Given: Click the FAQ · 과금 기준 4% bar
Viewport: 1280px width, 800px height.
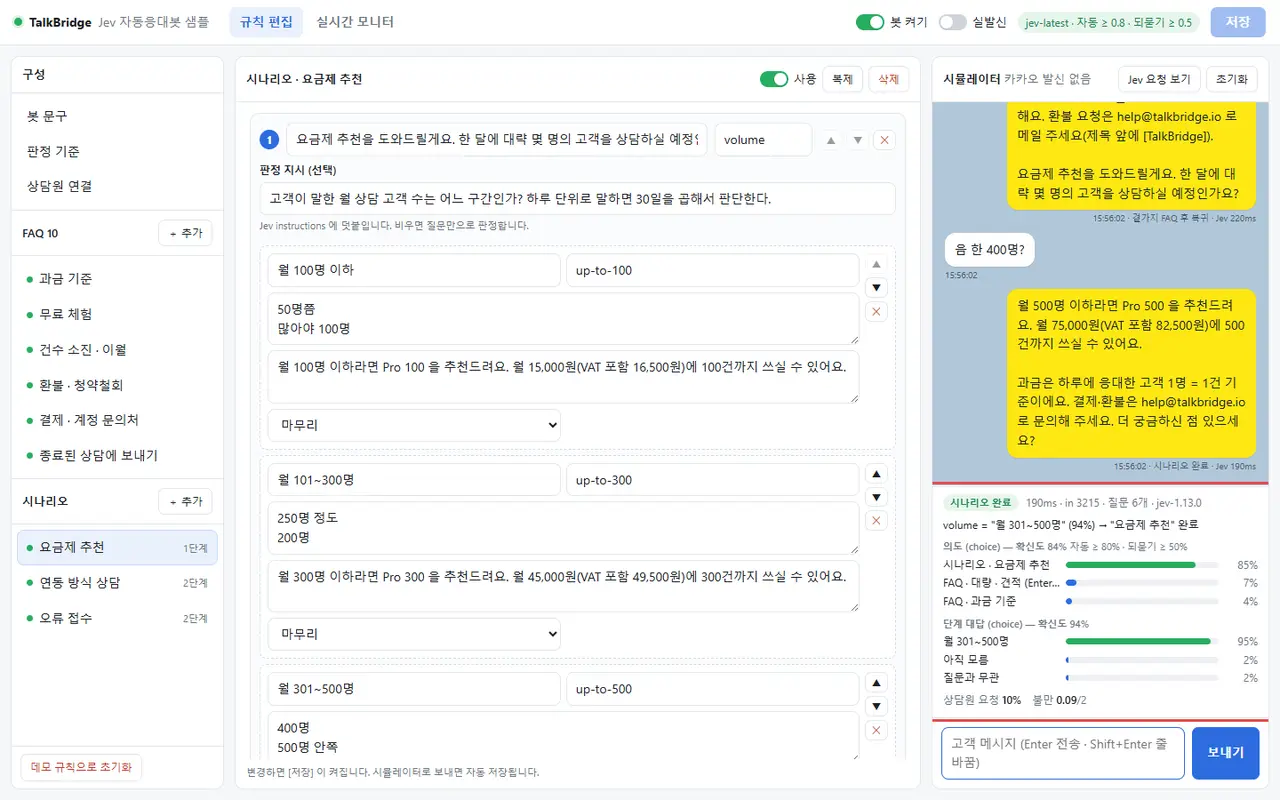Looking at the screenshot, I should click(1142, 601).
